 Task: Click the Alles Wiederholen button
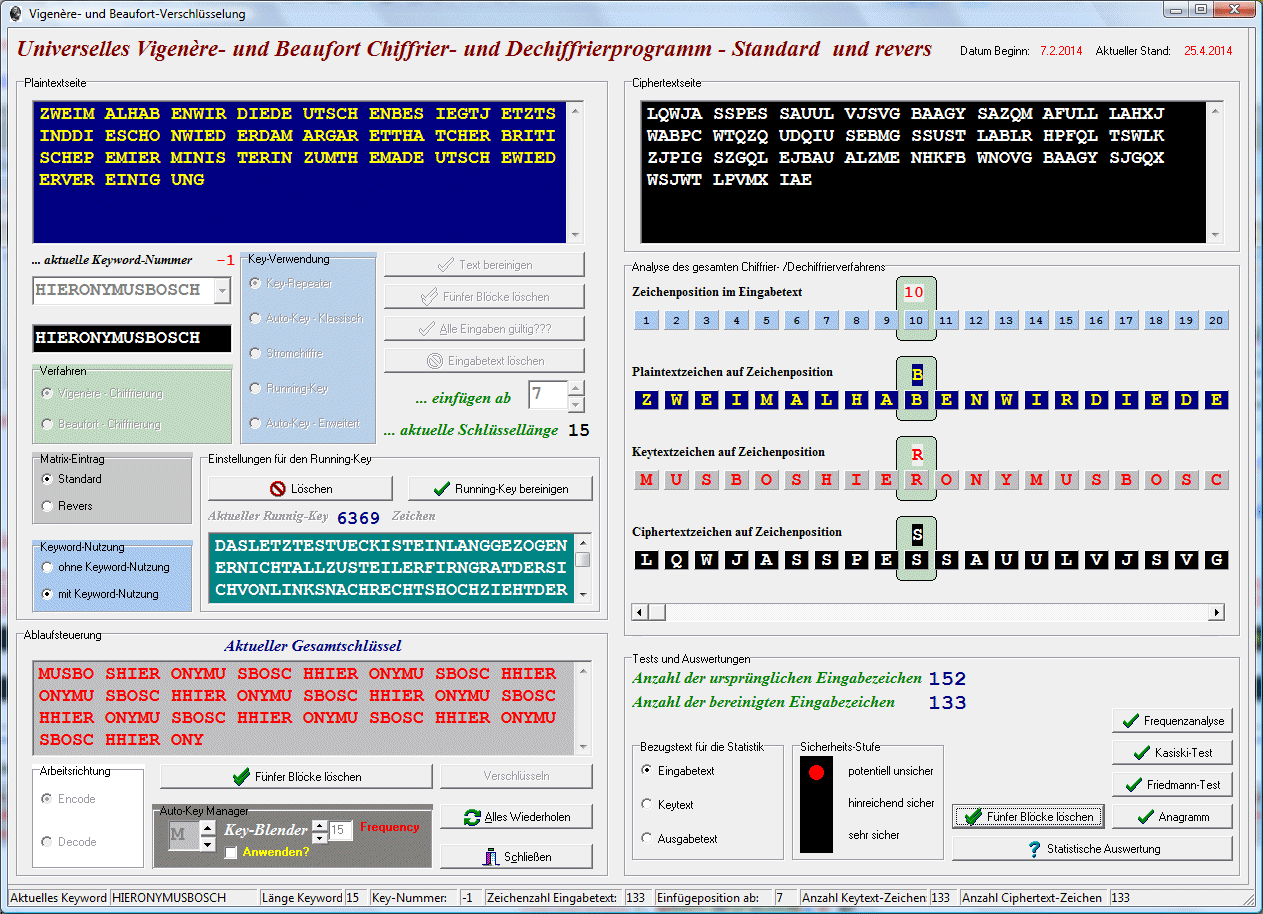516,817
